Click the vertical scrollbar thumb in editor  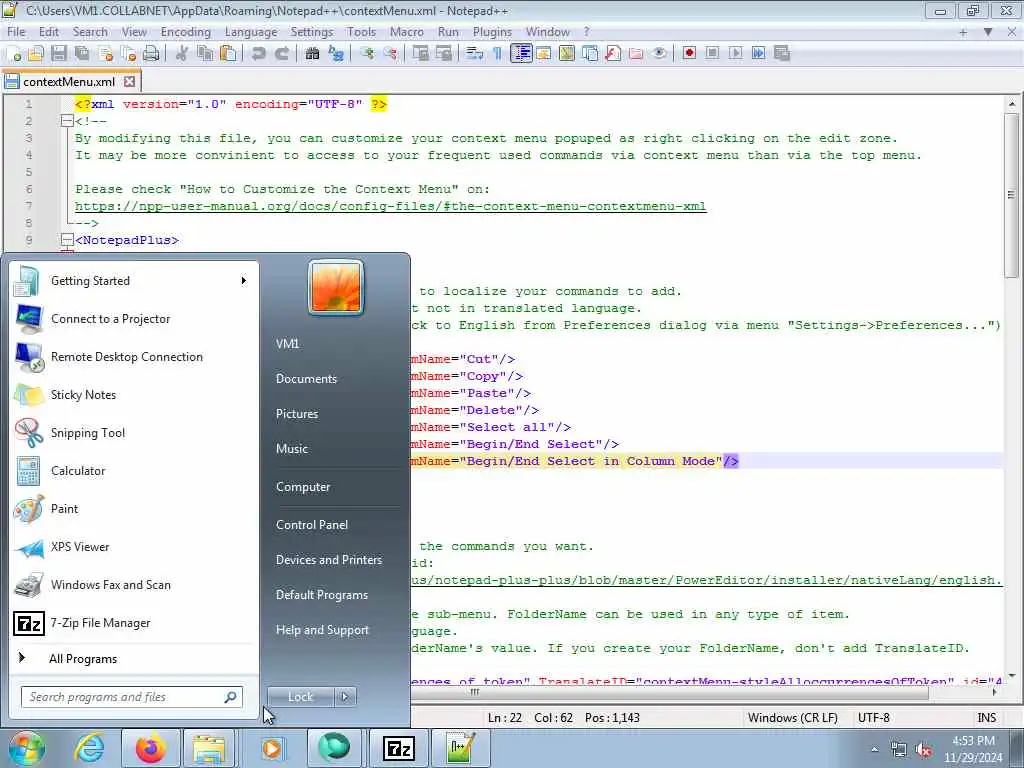[x=1012, y=195]
